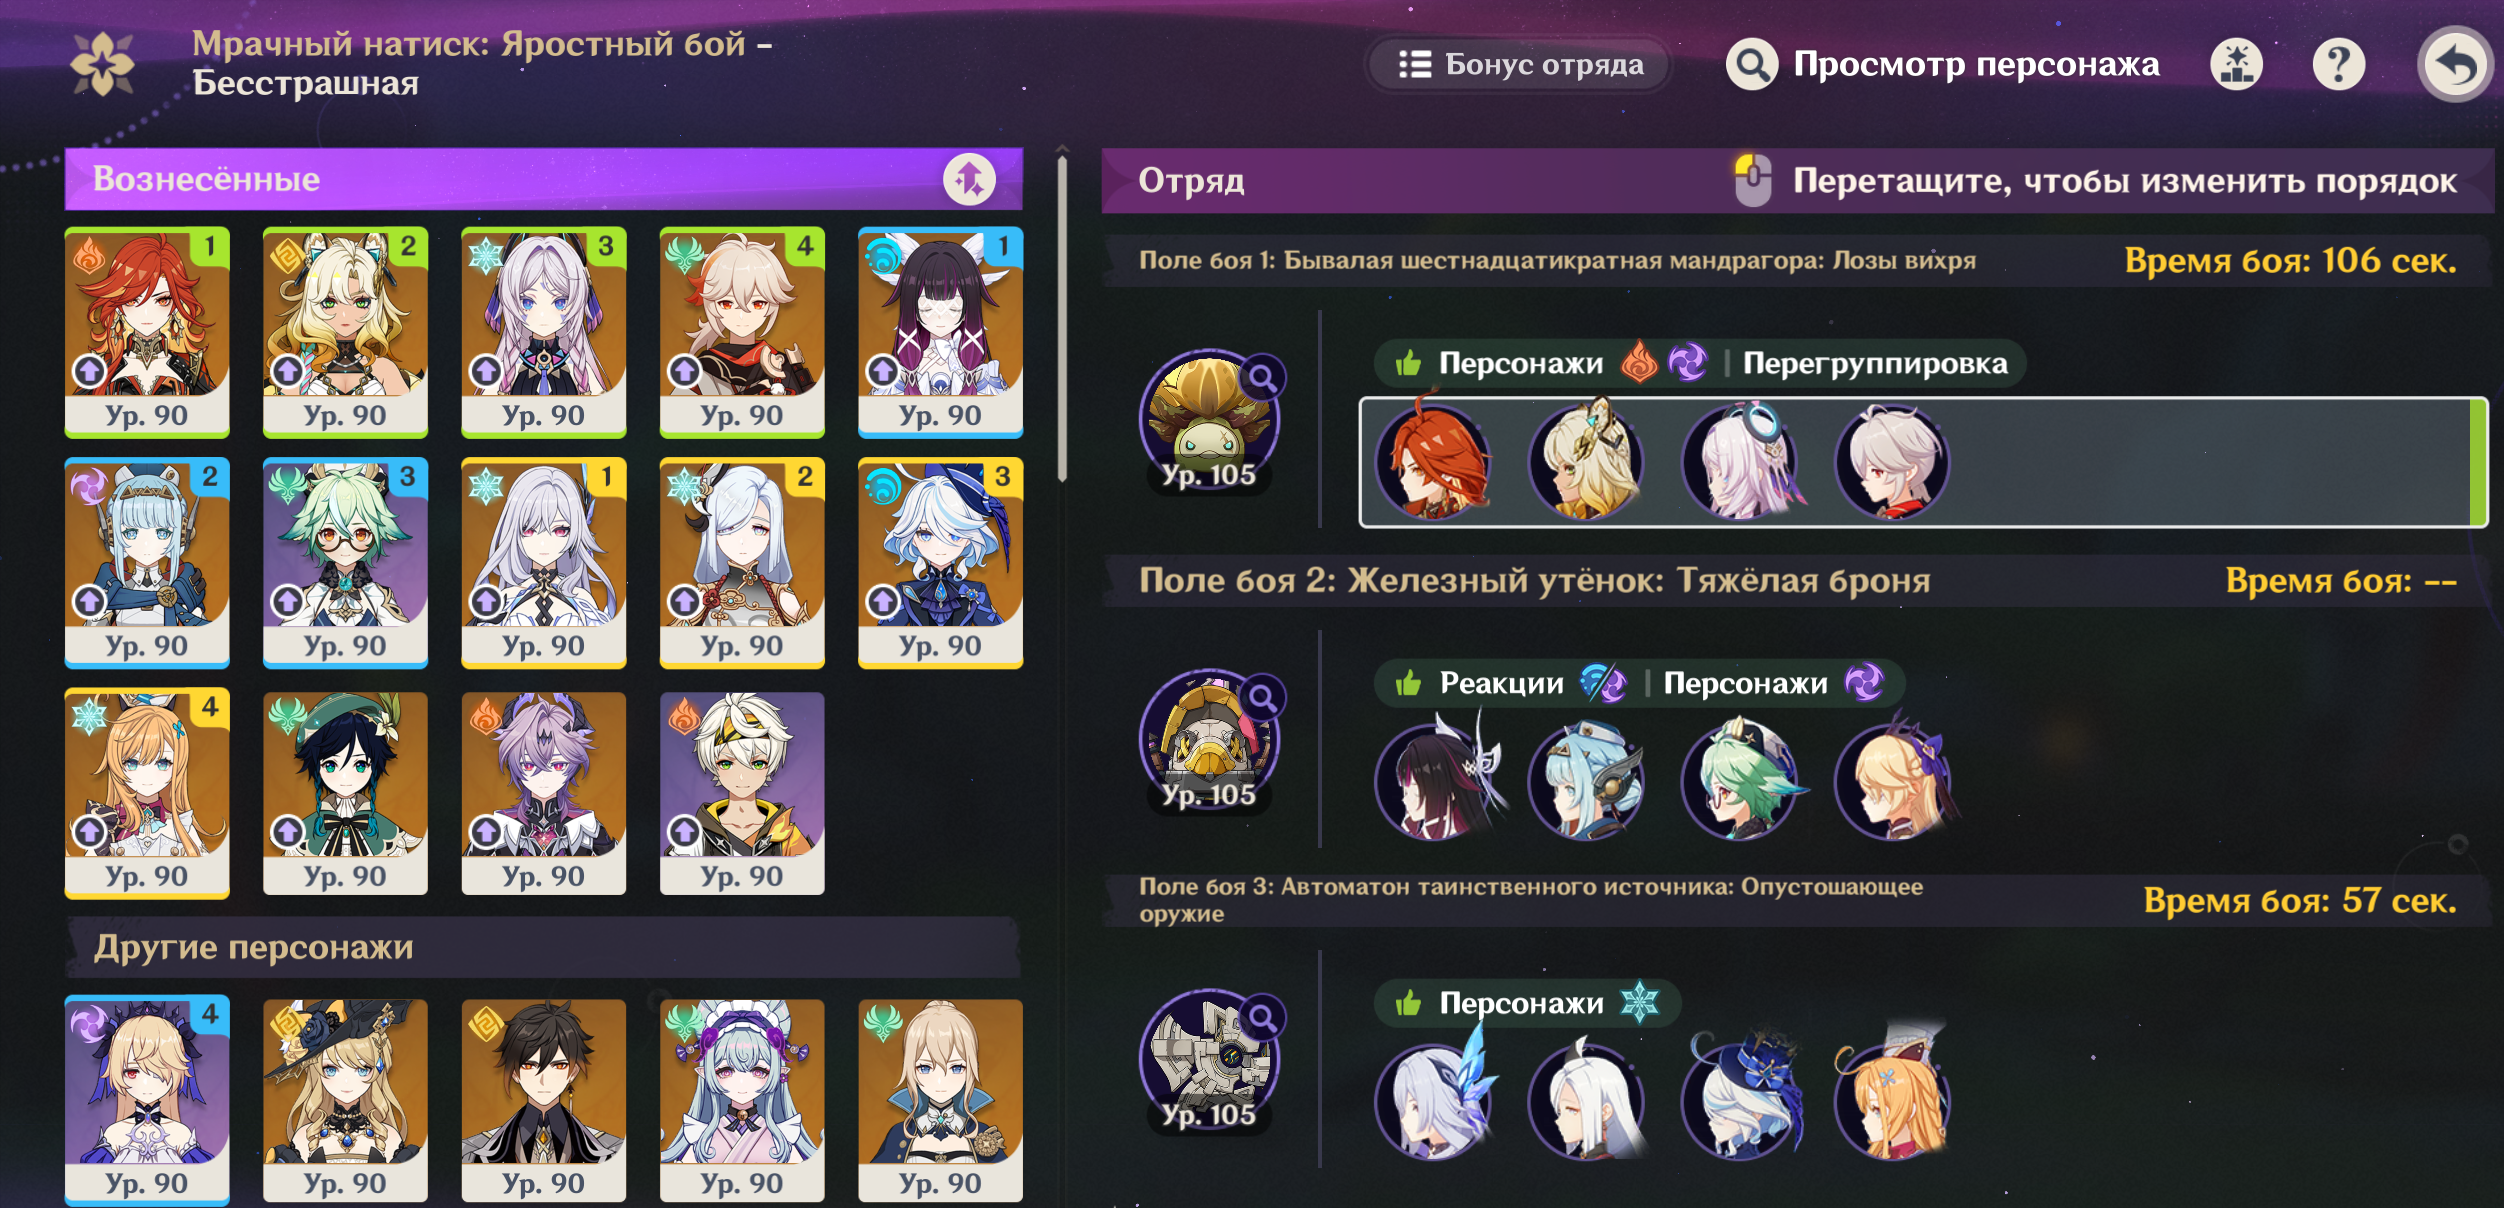2504x1208 pixels.
Task: Click Просмотр персонажа button
Action: (x=1943, y=65)
